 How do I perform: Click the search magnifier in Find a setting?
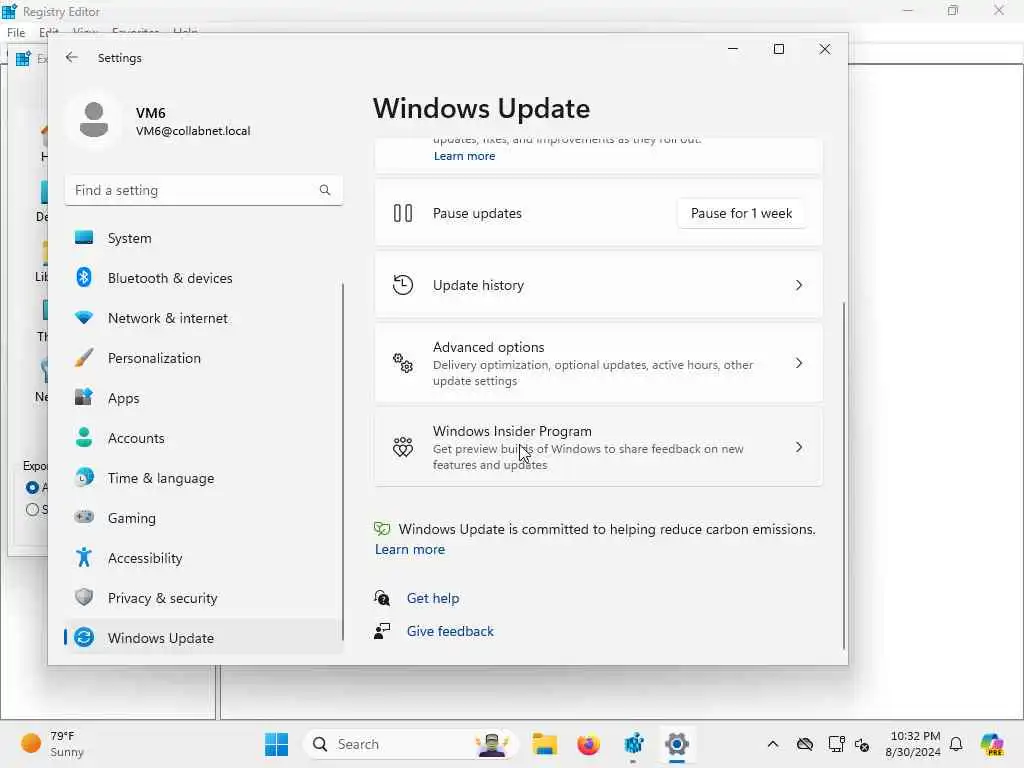325,190
